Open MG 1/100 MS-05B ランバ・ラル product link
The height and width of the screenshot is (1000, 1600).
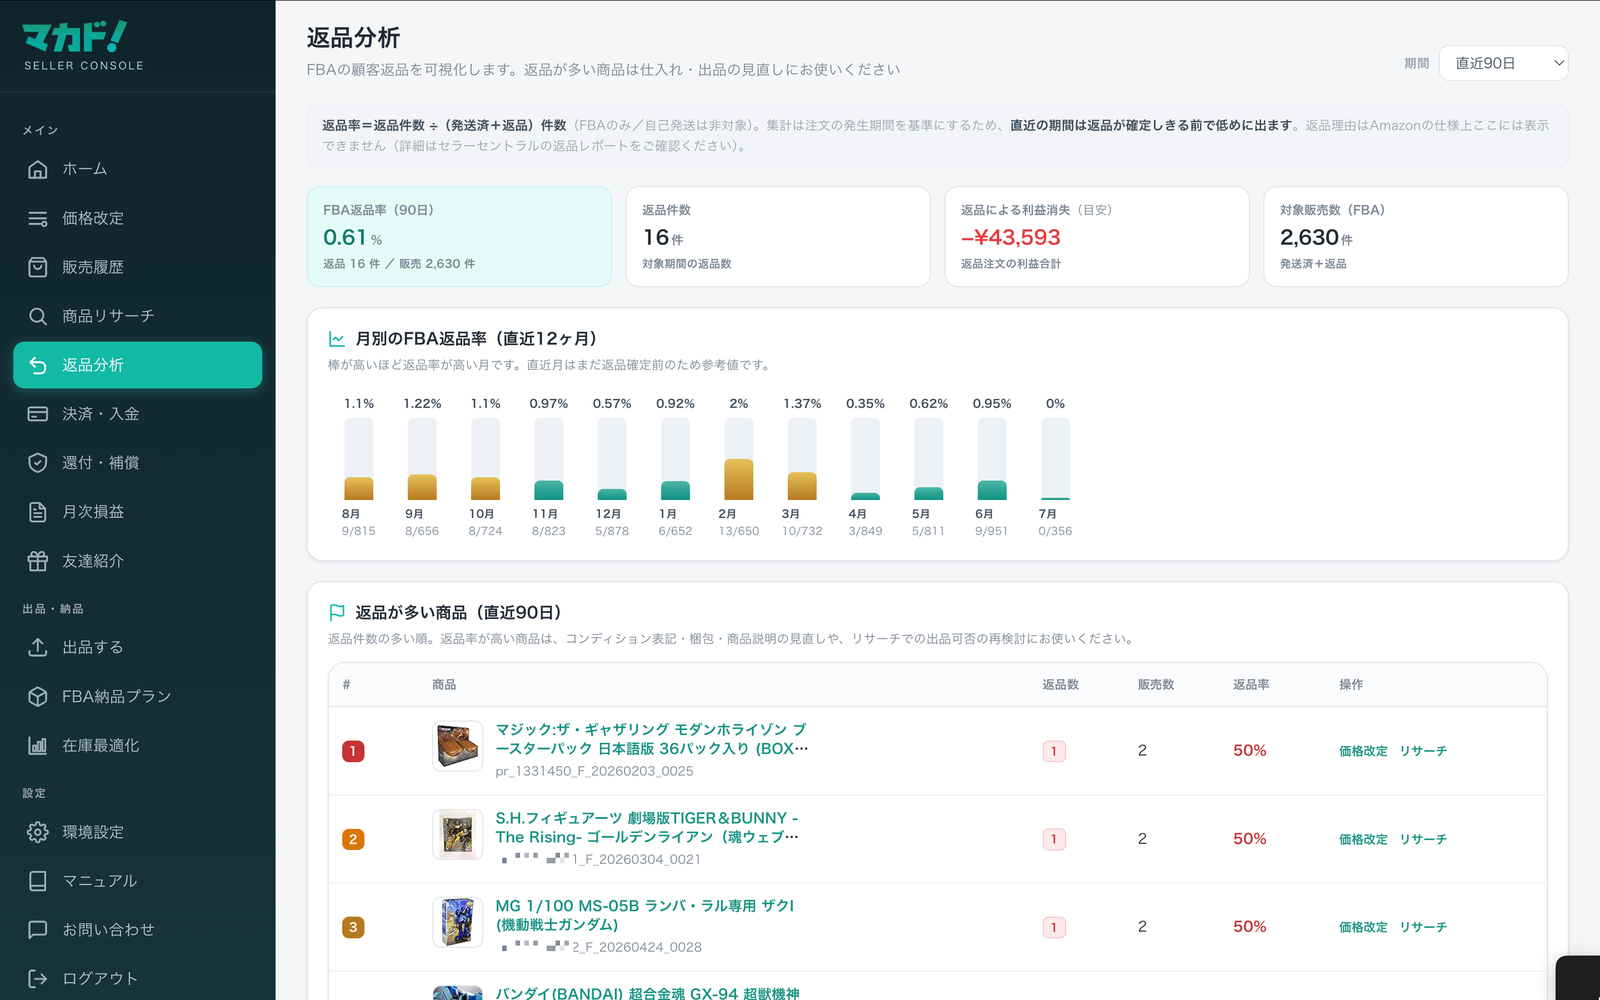[645, 915]
